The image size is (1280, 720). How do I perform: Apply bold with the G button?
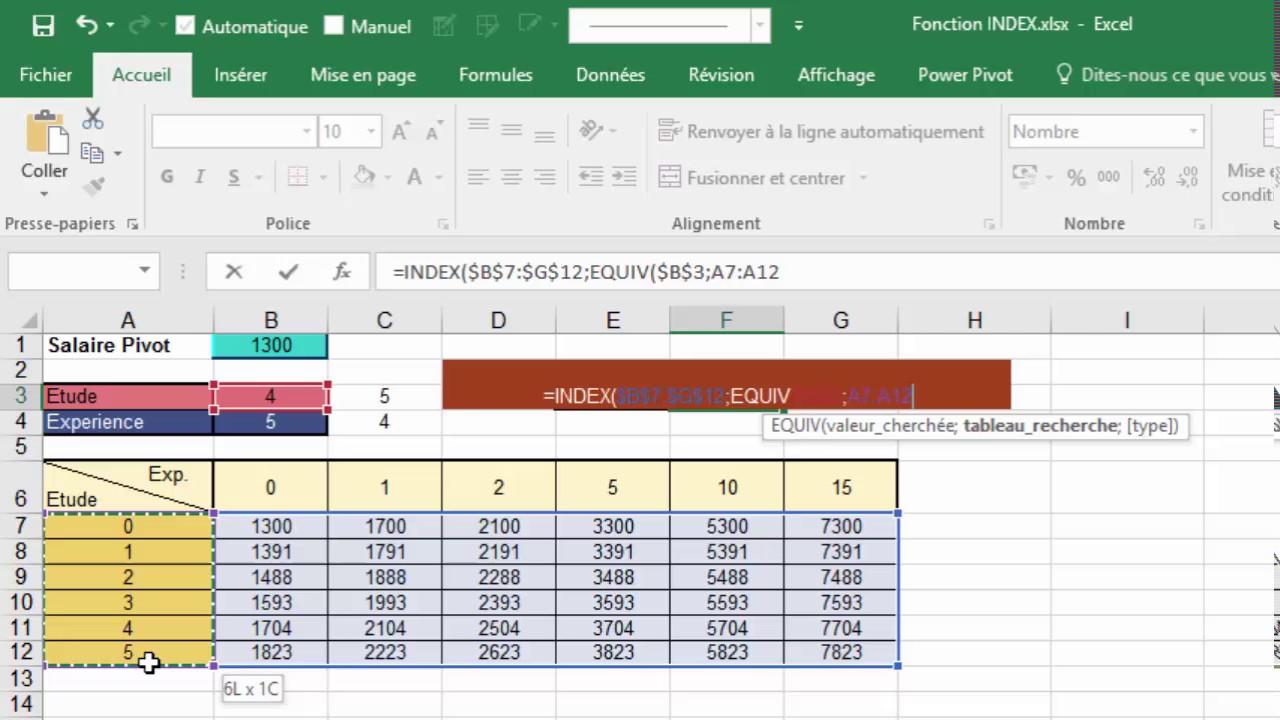point(167,177)
